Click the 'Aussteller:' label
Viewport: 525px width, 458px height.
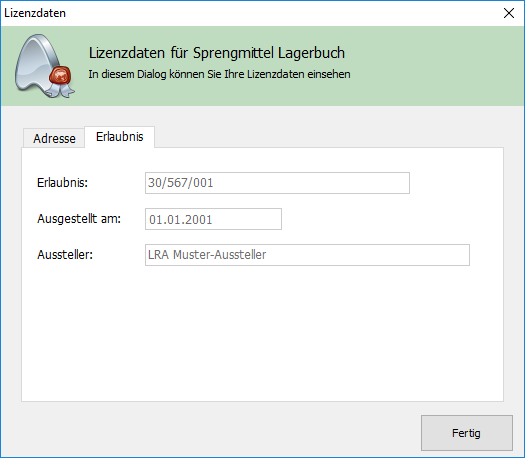tap(65, 255)
